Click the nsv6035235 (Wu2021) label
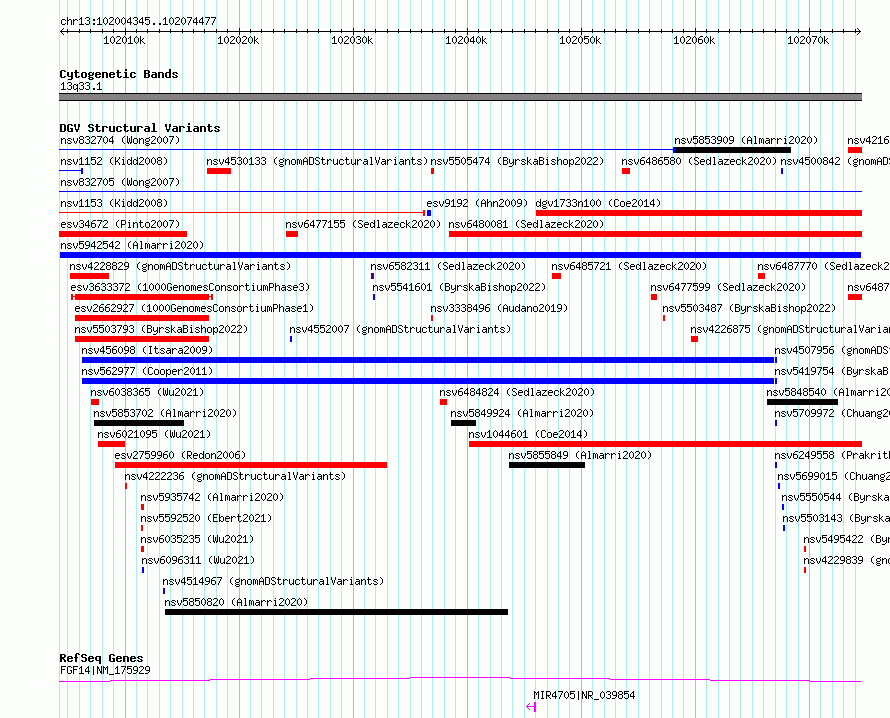890x718 pixels. click(x=197, y=539)
